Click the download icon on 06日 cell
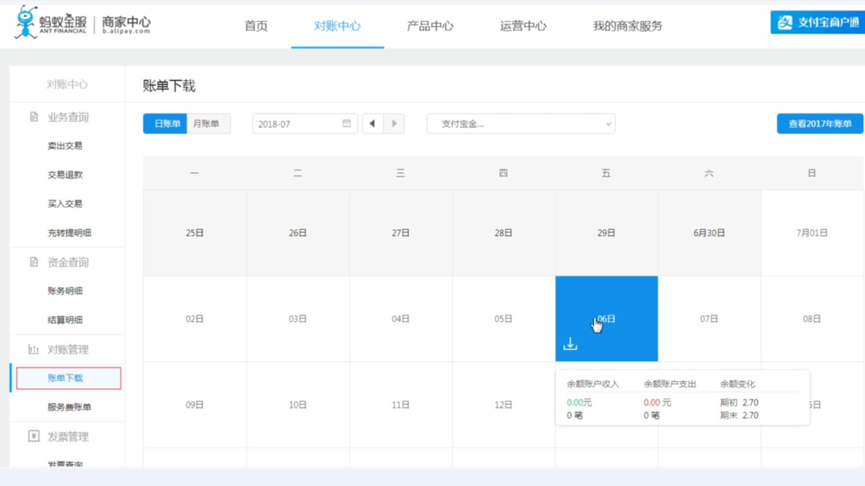 click(x=570, y=344)
